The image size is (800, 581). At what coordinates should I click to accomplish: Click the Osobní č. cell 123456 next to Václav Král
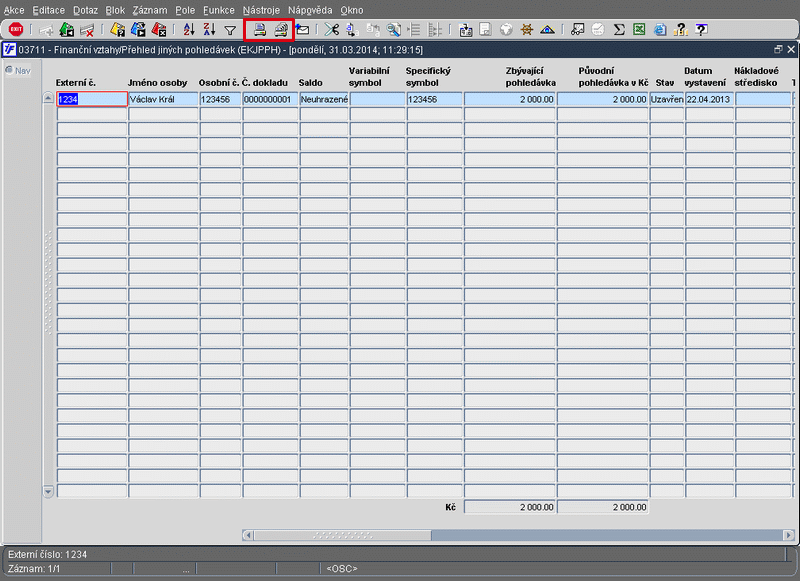[x=220, y=99]
